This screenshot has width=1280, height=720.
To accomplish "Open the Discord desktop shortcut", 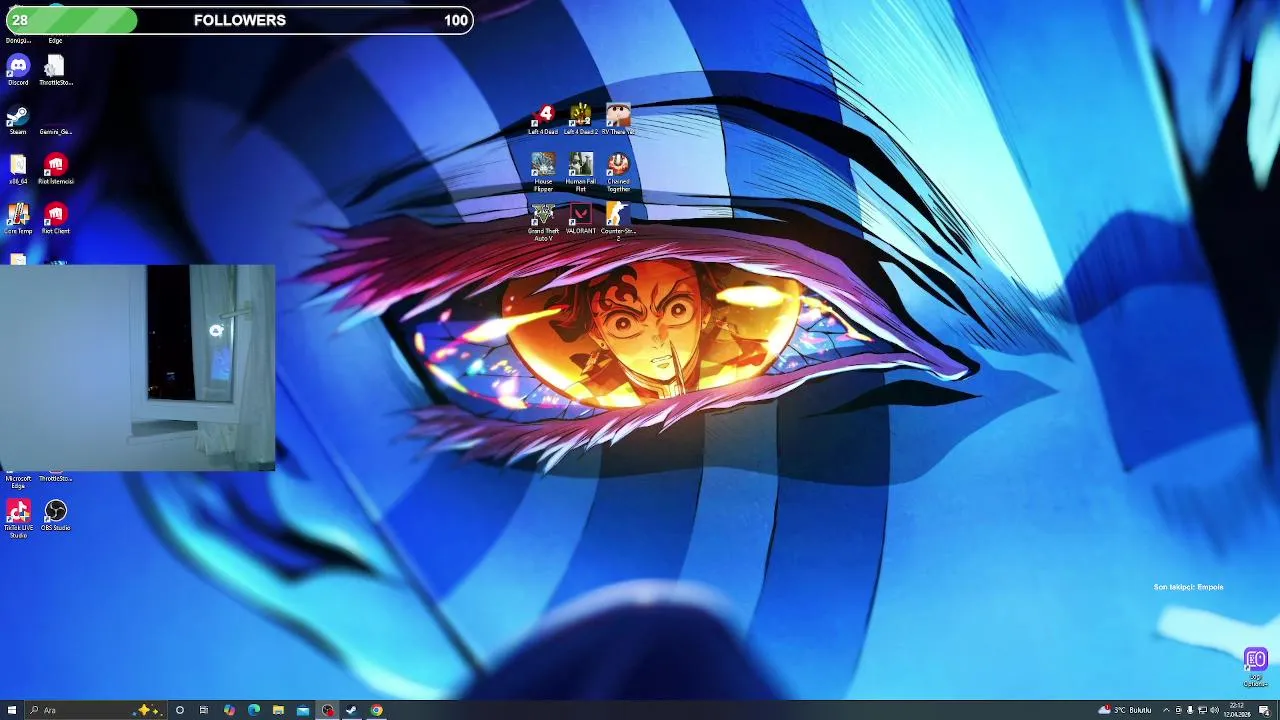I will click(18, 70).
